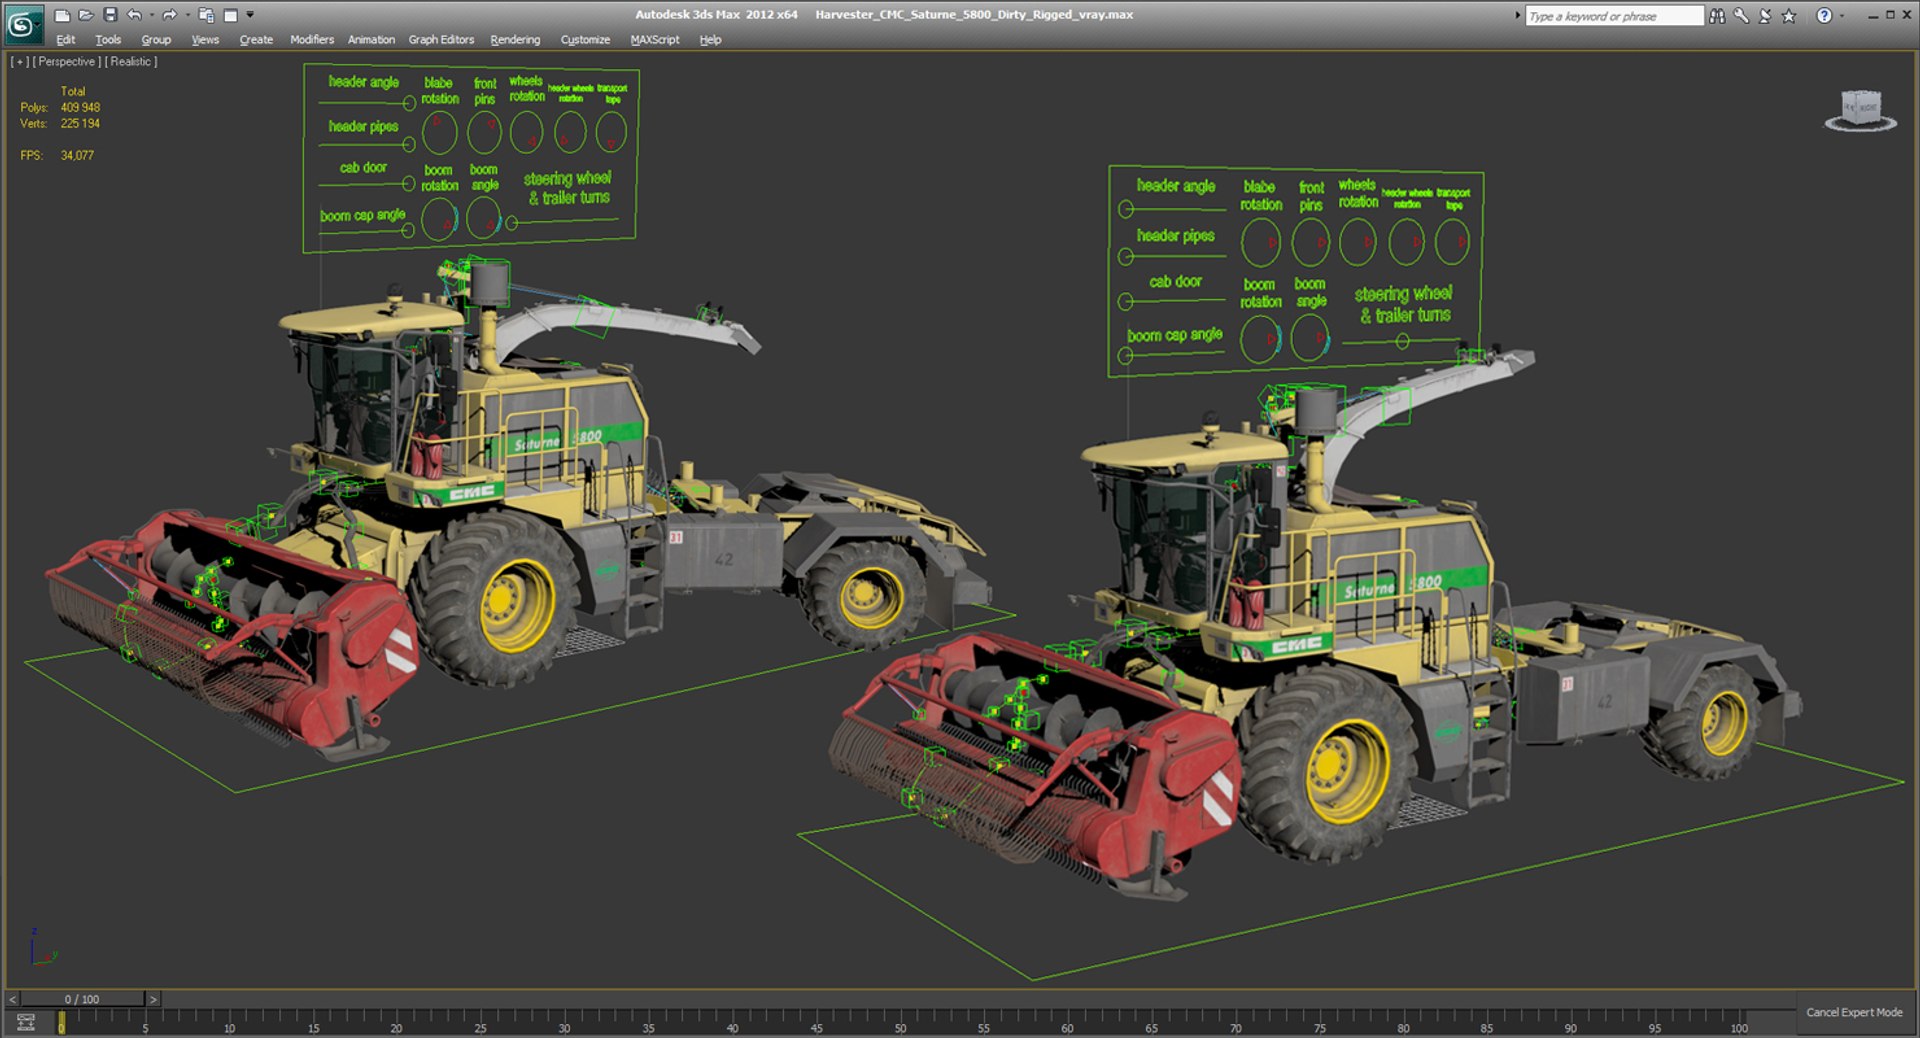Click the window title Harvester_CMC_Saturne file name
The height and width of the screenshot is (1038, 1920).
[x=973, y=15]
